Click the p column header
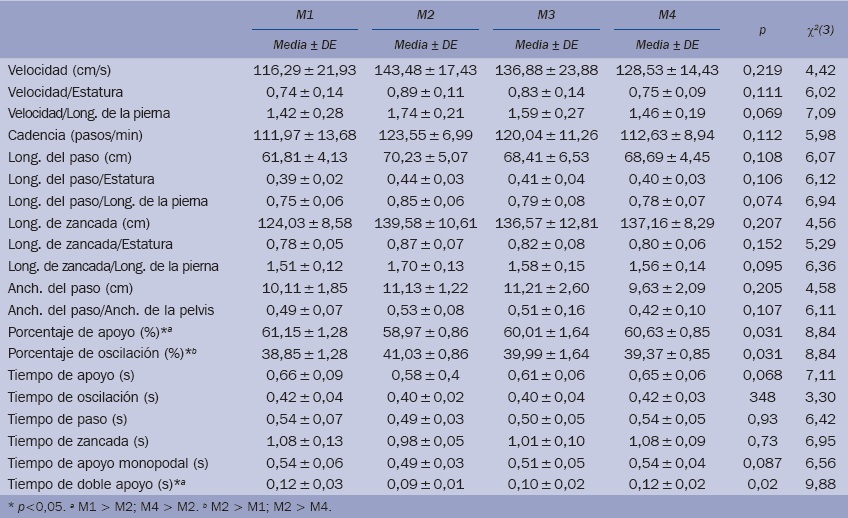This screenshot has height=518, width=848. (x=762, y=32)
